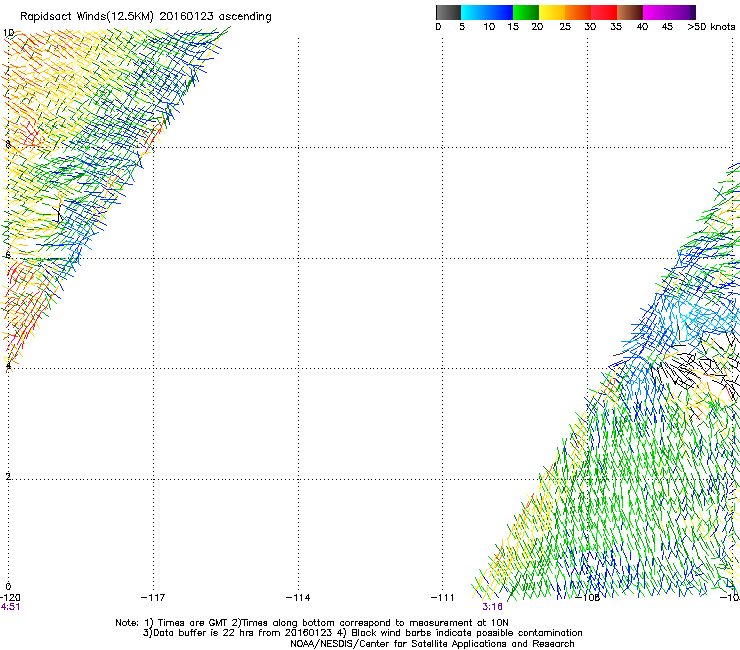Click the -120 longitude axis label
Viewport: 740px width, 650px height.
tap(10, 598)
